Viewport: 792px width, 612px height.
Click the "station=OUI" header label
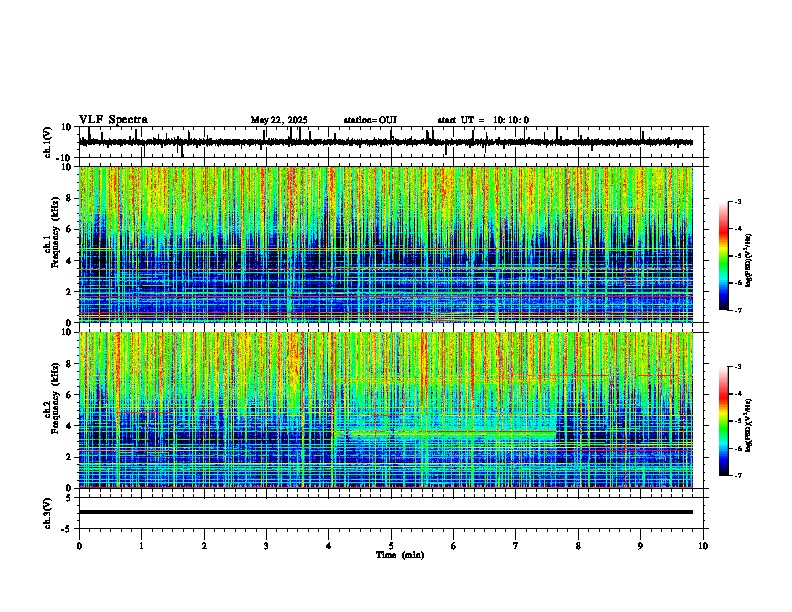pyautogui.click(x=370, y=120)
